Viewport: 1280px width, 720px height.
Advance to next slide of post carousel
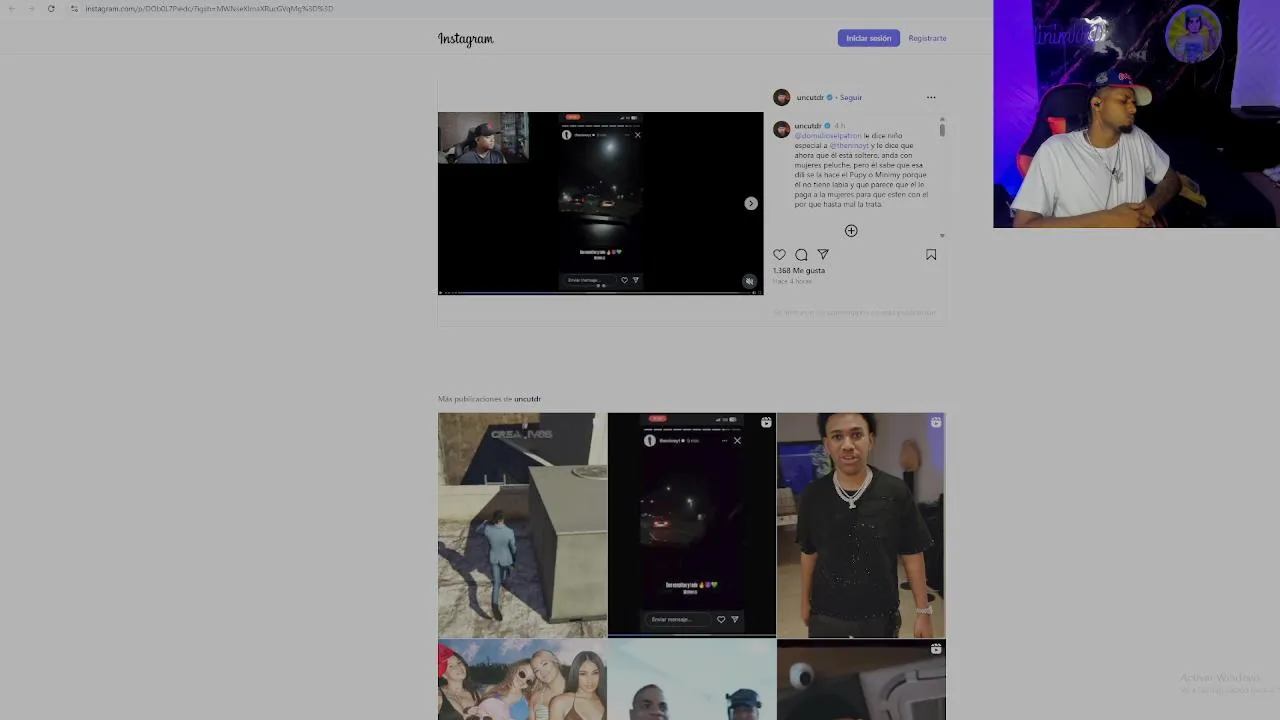click(x=751, y=203)
